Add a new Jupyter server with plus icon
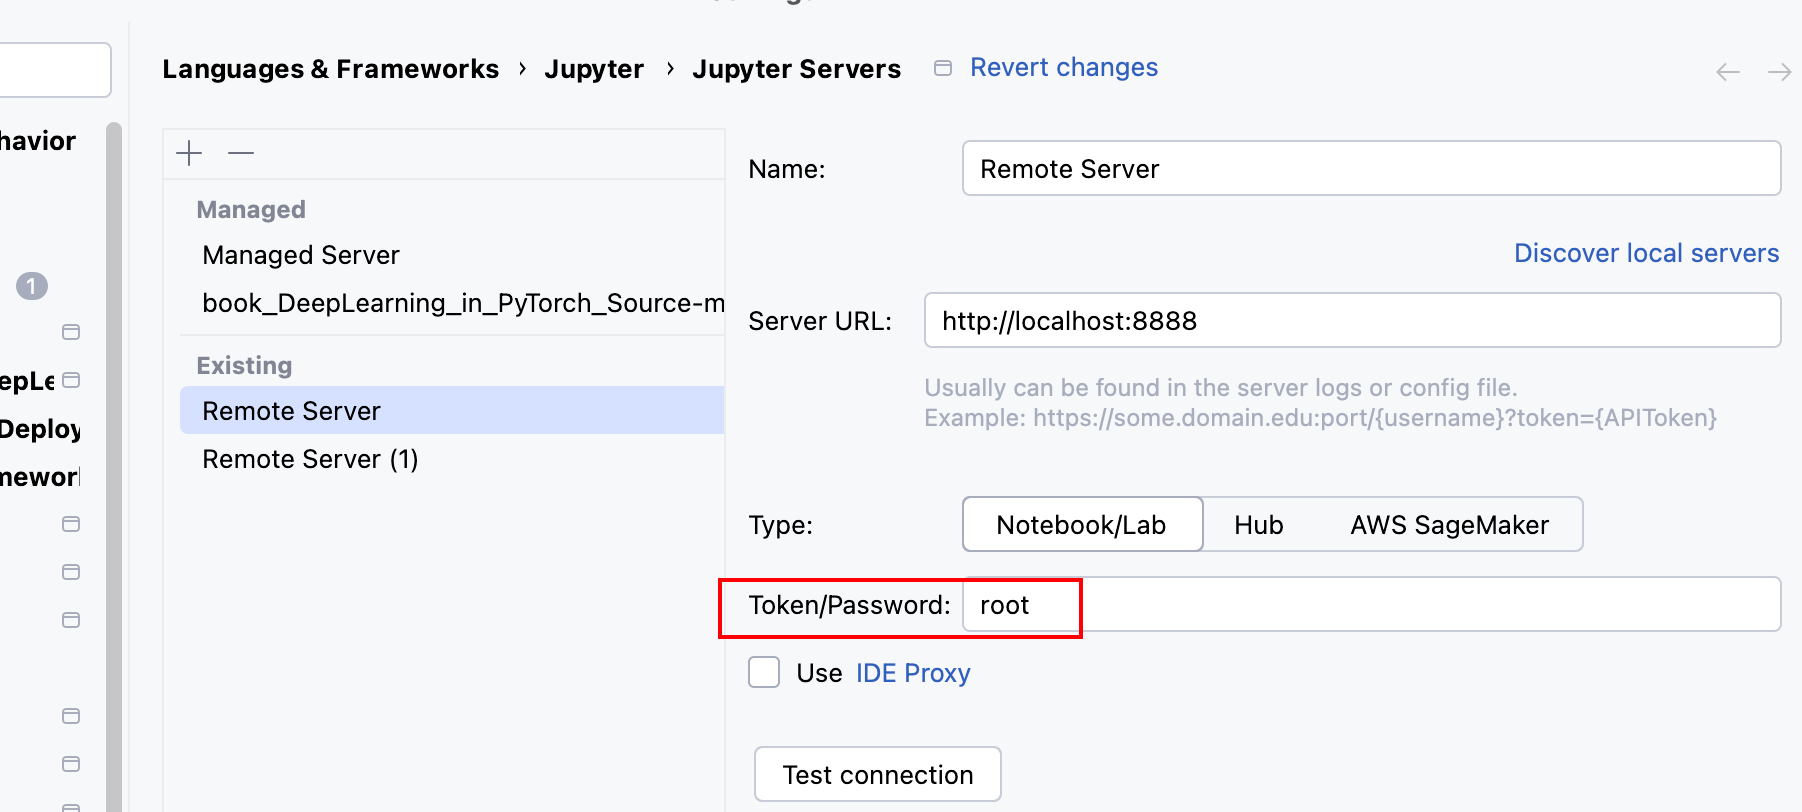Viewport: 1802px width, 812px height. coord(189,153)
